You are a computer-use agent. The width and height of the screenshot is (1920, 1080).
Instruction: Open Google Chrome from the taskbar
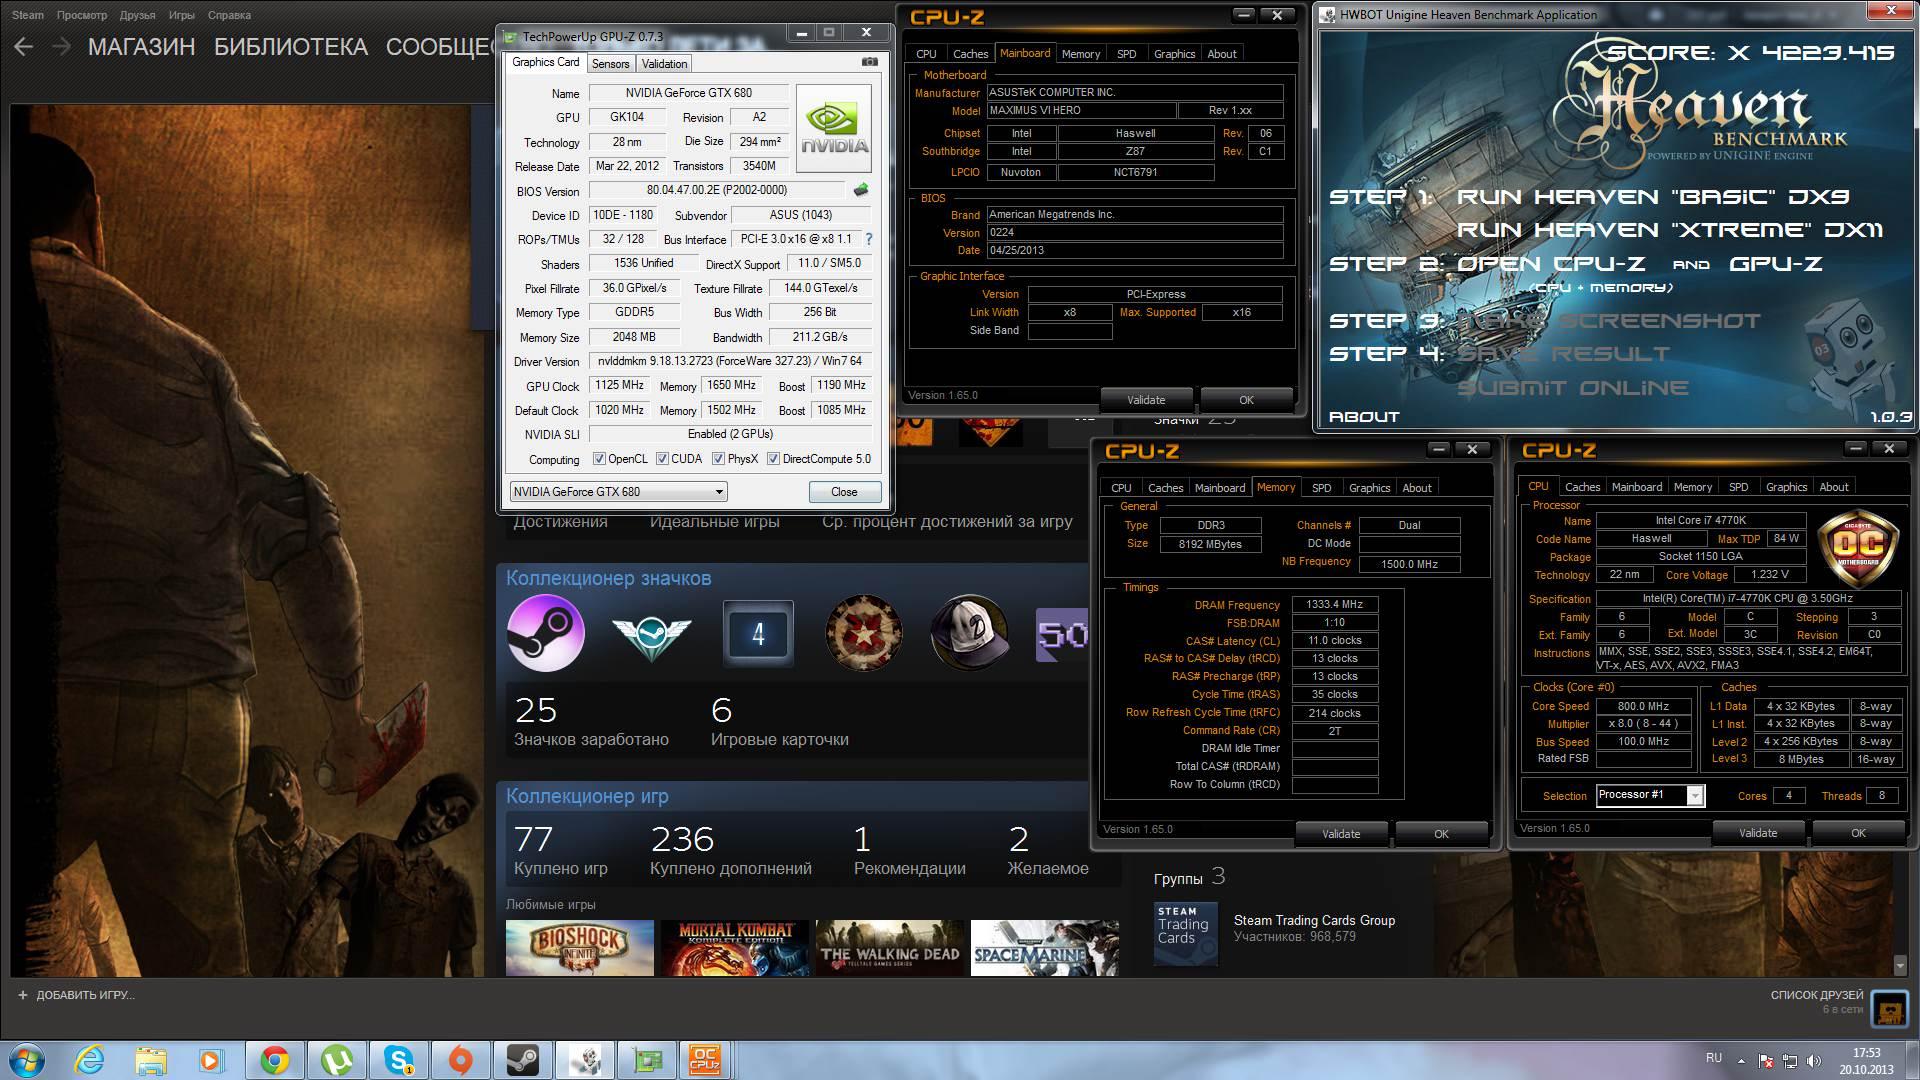pos(275,1059)
